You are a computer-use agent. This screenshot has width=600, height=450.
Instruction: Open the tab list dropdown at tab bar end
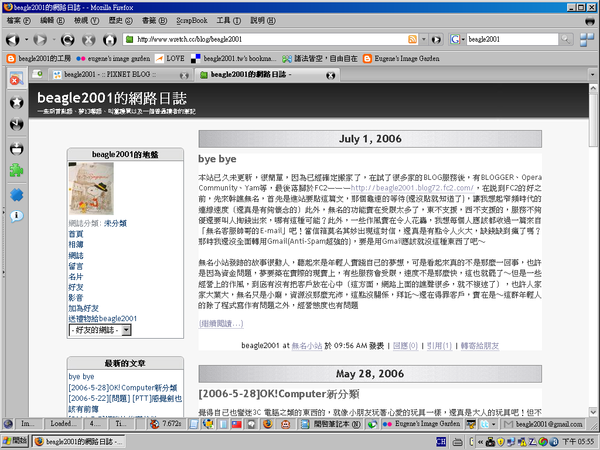(593, 75)
